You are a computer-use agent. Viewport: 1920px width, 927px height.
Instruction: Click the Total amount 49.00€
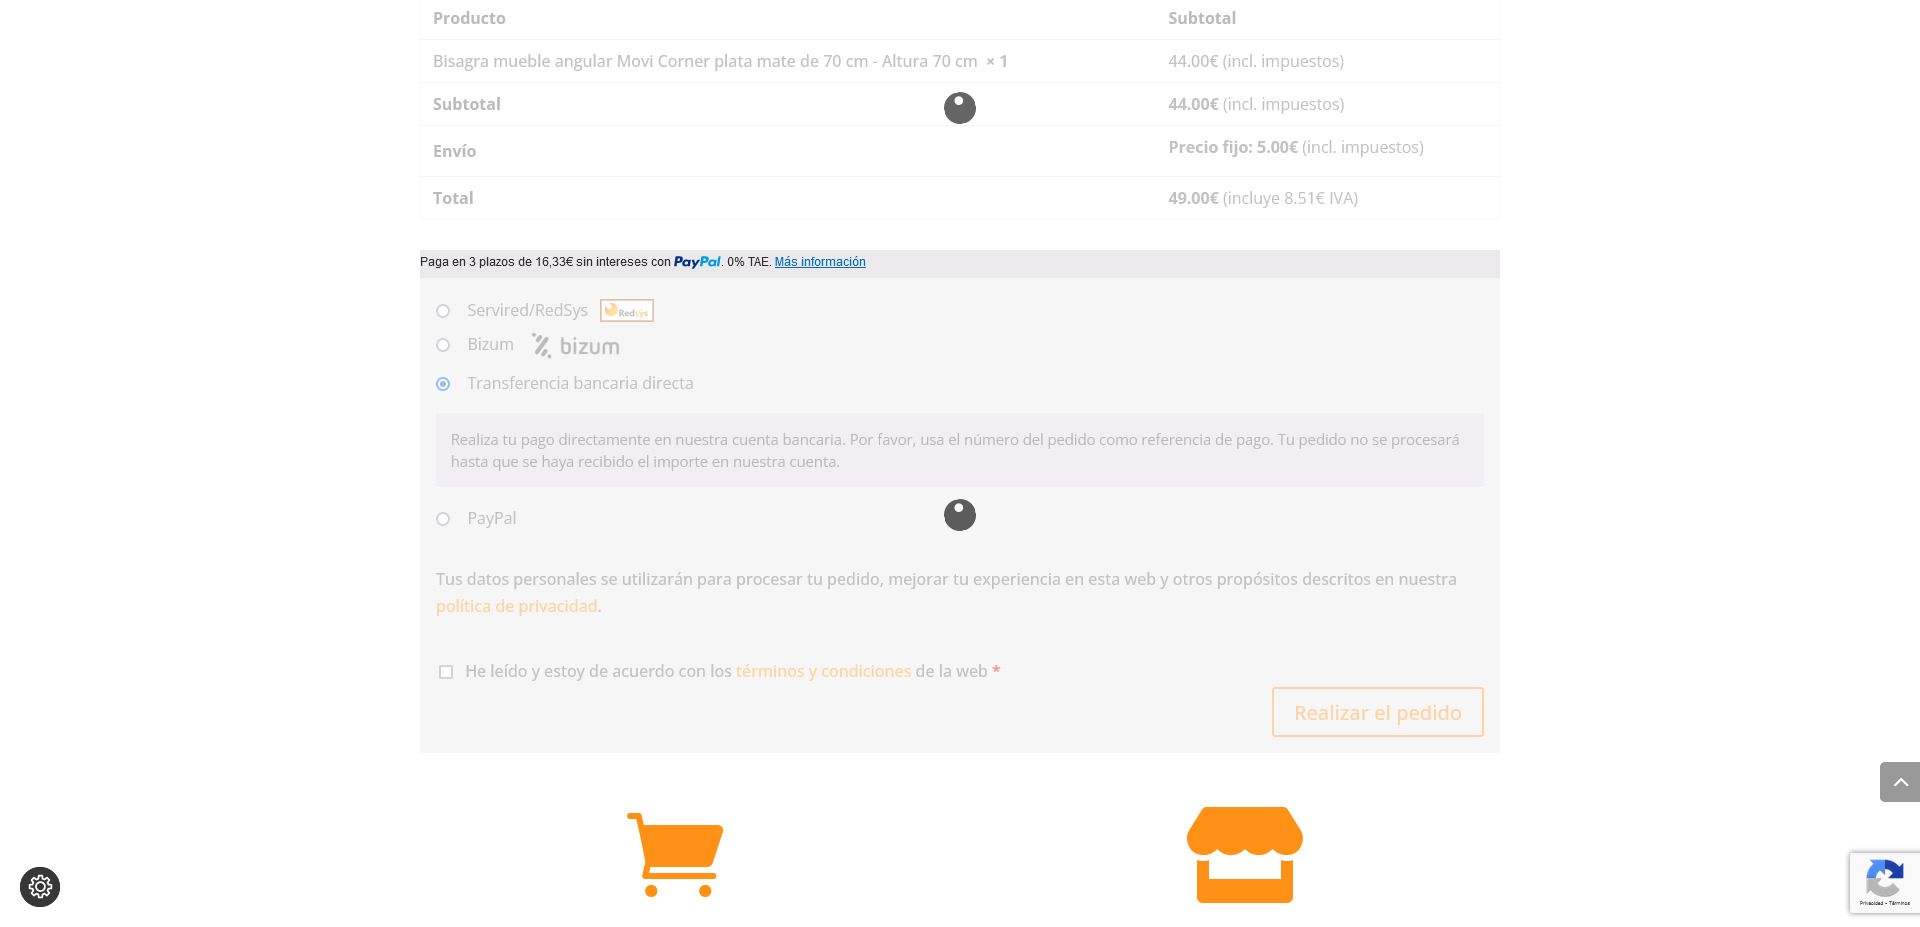pyautogui.click(x=1193, y=198)
